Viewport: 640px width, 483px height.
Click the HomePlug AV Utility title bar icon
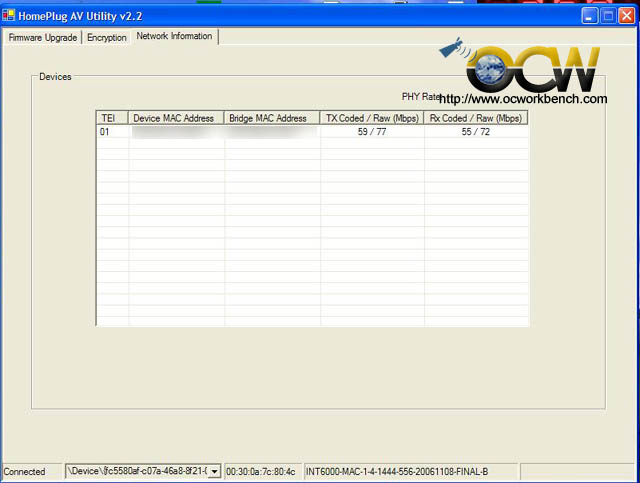click(8, 16)
